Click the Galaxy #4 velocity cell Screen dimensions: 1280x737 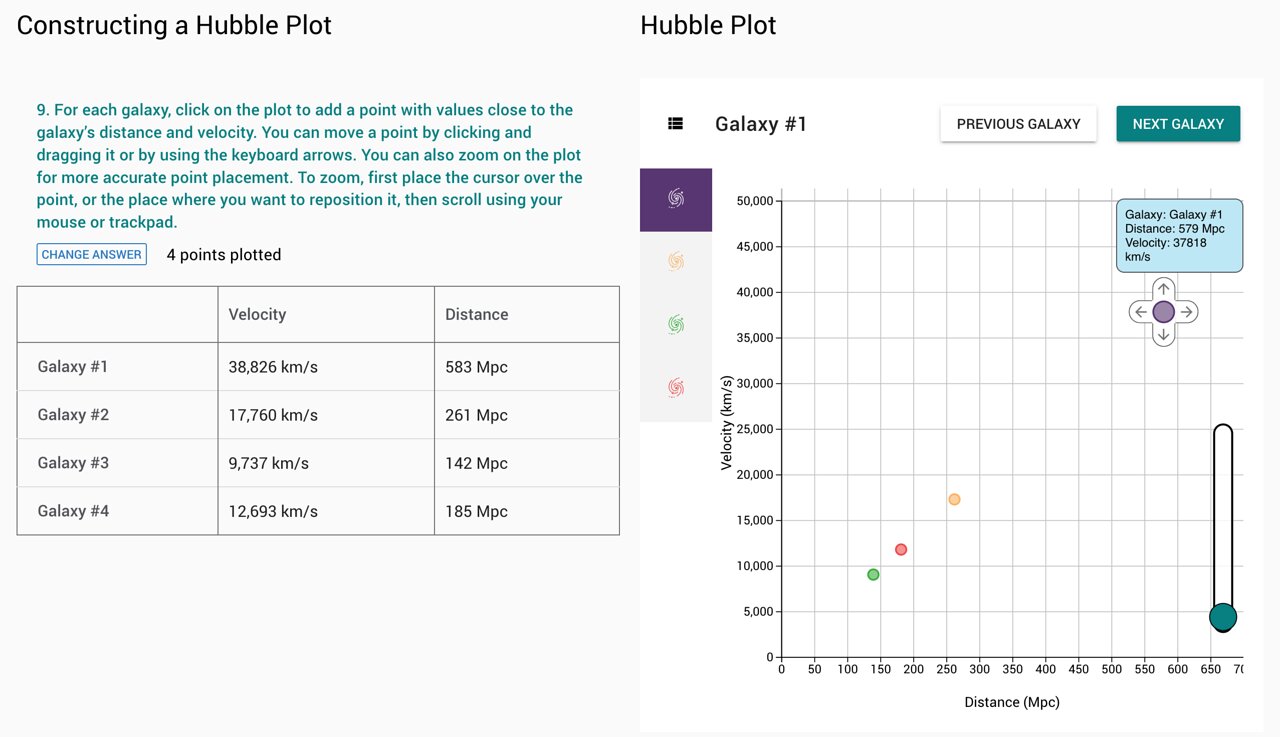[325, 511]
